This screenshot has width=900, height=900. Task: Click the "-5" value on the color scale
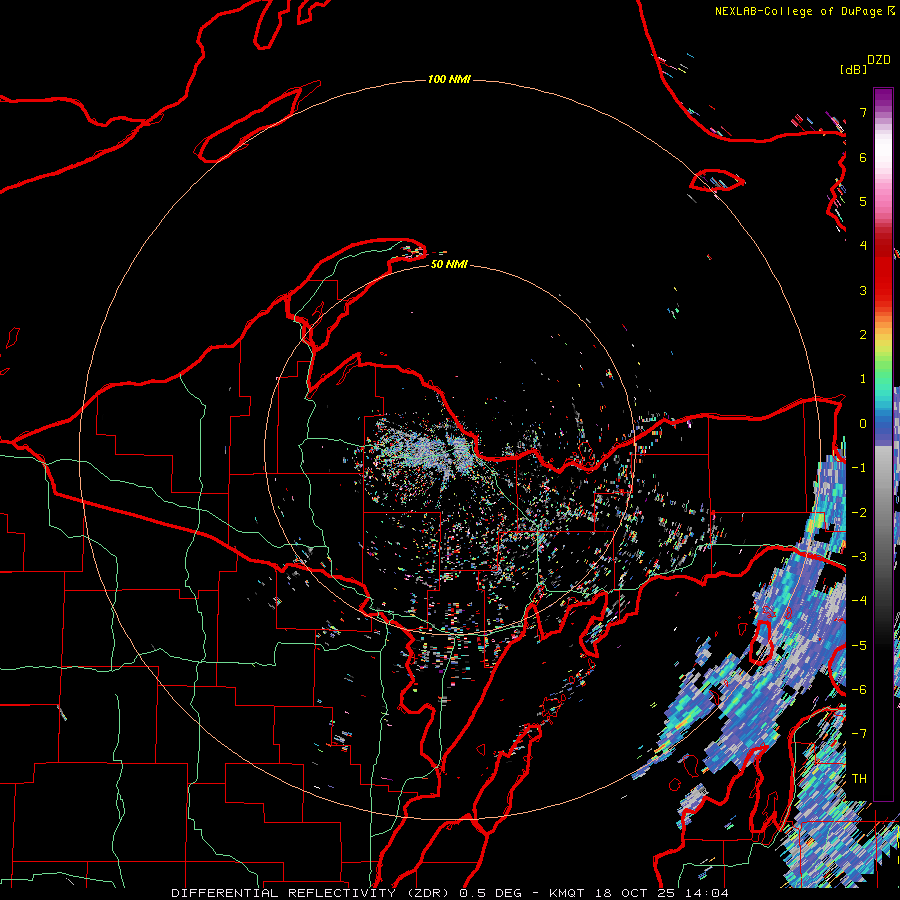pos(859,646)
